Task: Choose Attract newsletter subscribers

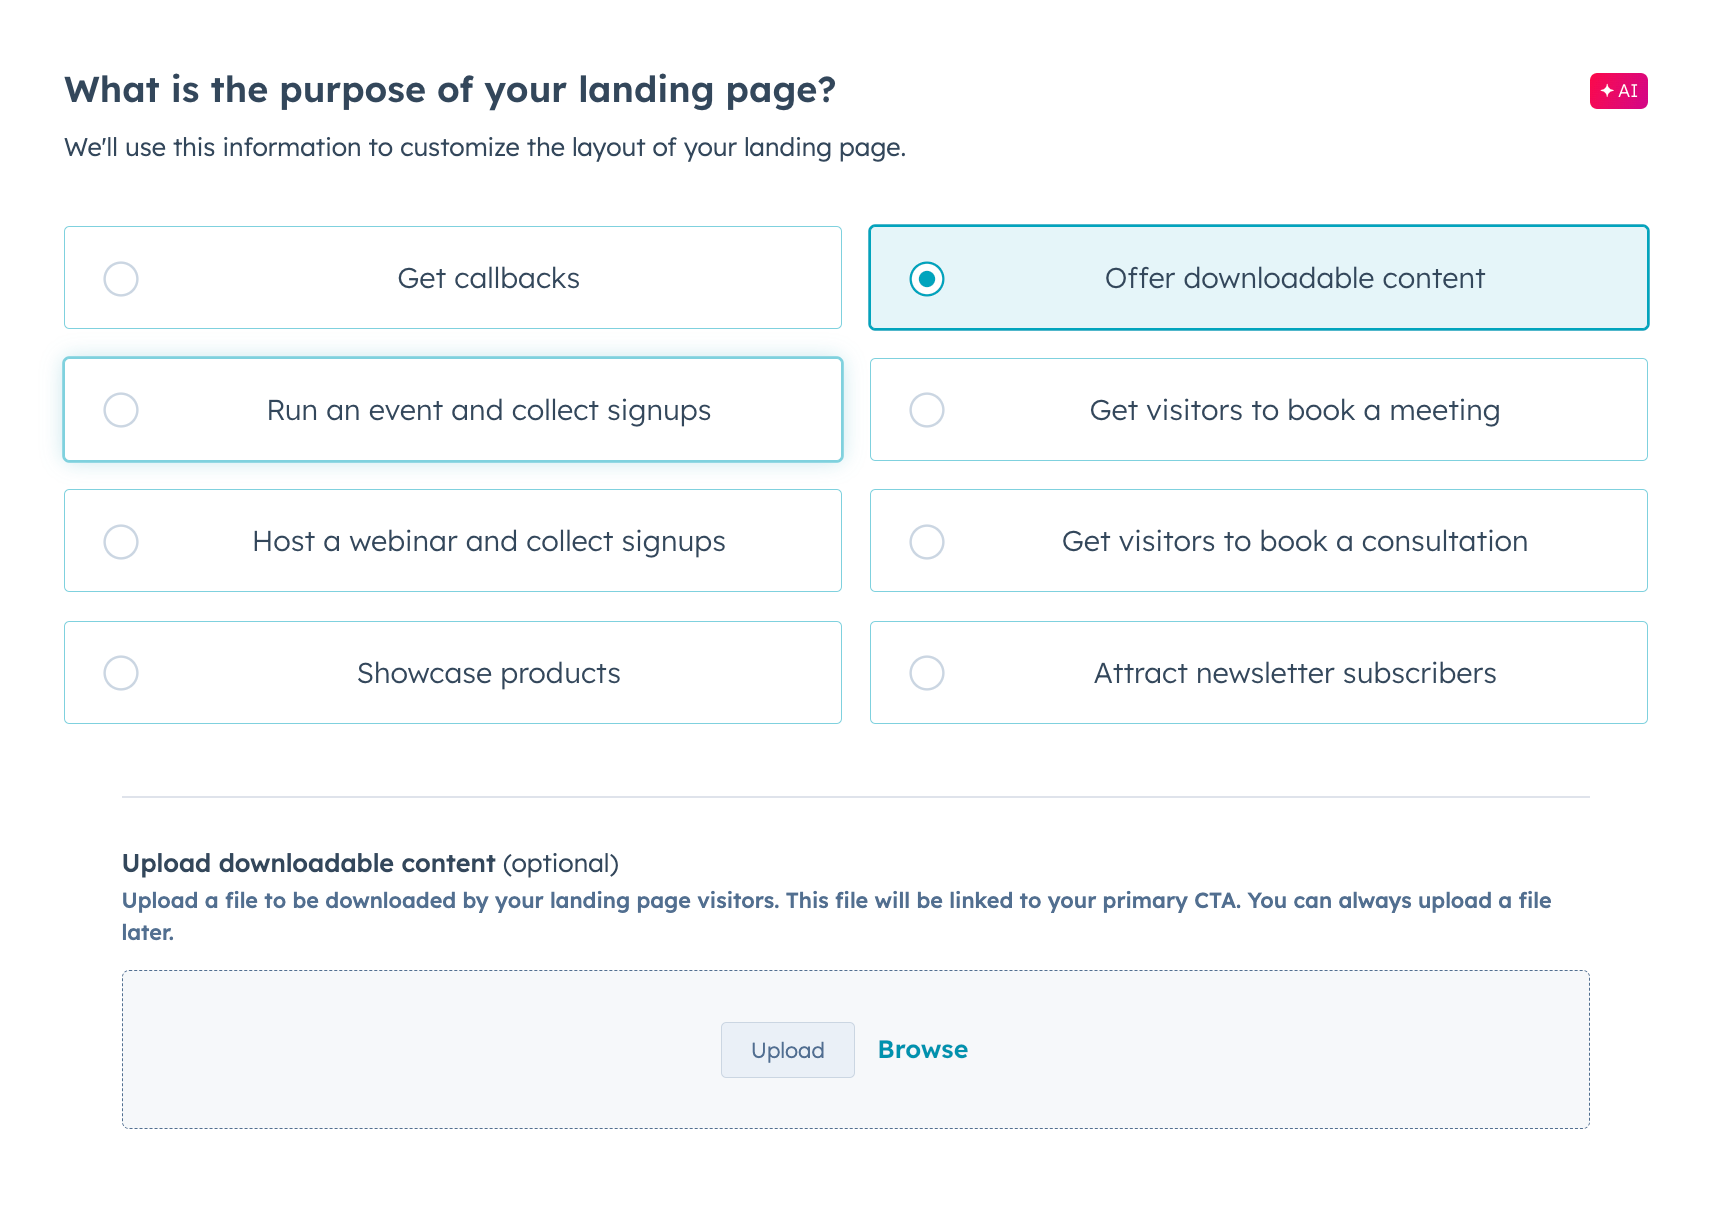Action: click(x=1258, y=672)
